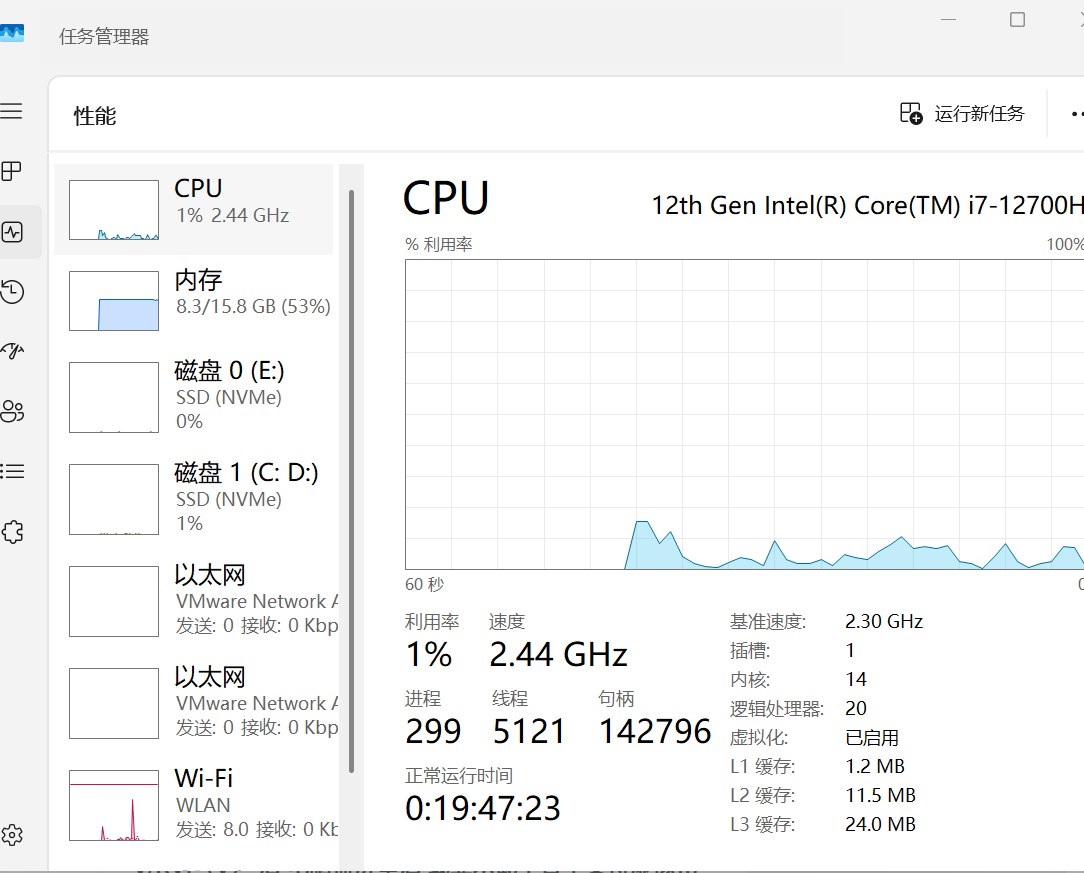This screenshot has height=873, width=1084.
Task: Select the Performance page icon
Action: [12, 232]
